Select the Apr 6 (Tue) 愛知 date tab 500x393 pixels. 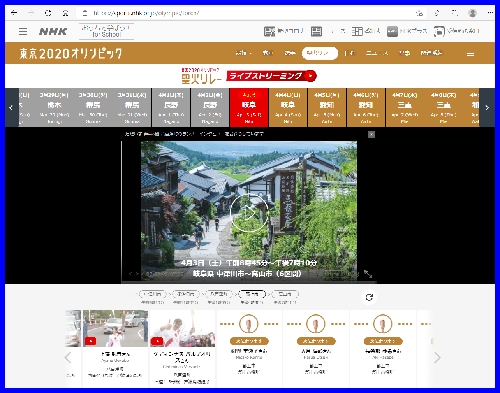pos(366,108)
